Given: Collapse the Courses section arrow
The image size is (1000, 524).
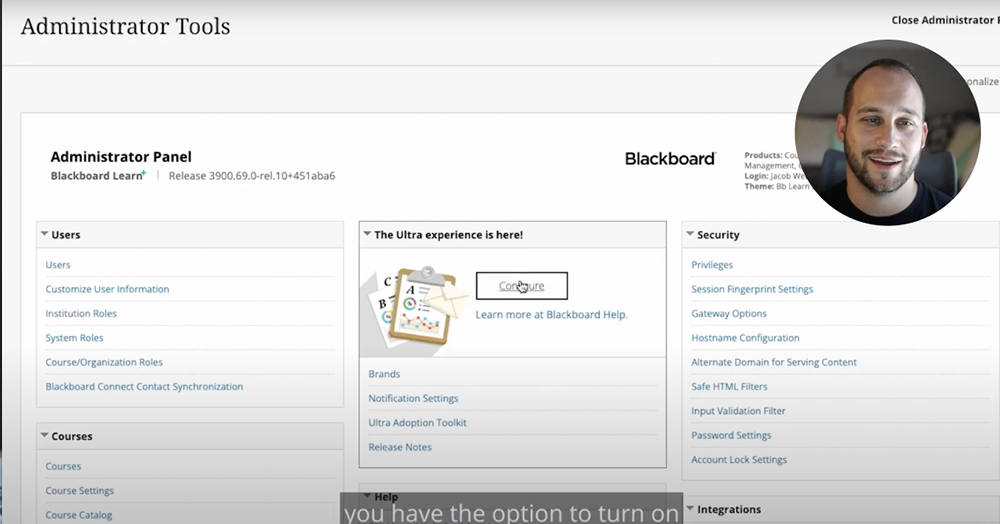Looking at the screenshot, I should [45, 437].
